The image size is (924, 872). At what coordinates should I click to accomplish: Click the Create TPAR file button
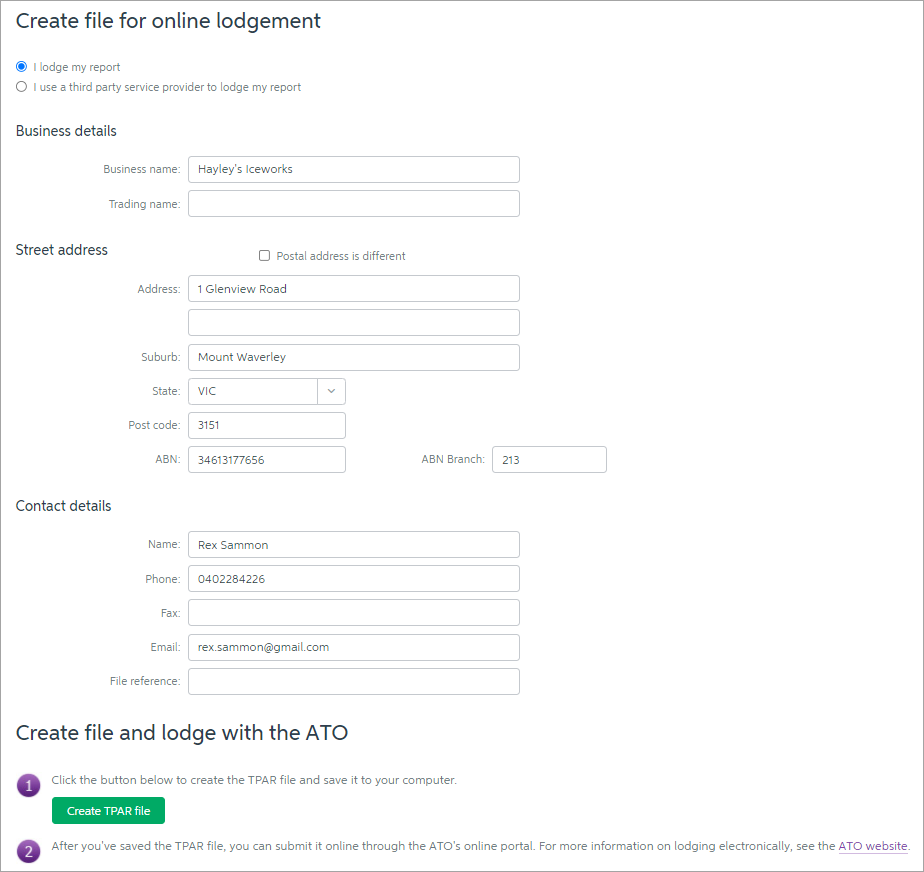(108, 811)
